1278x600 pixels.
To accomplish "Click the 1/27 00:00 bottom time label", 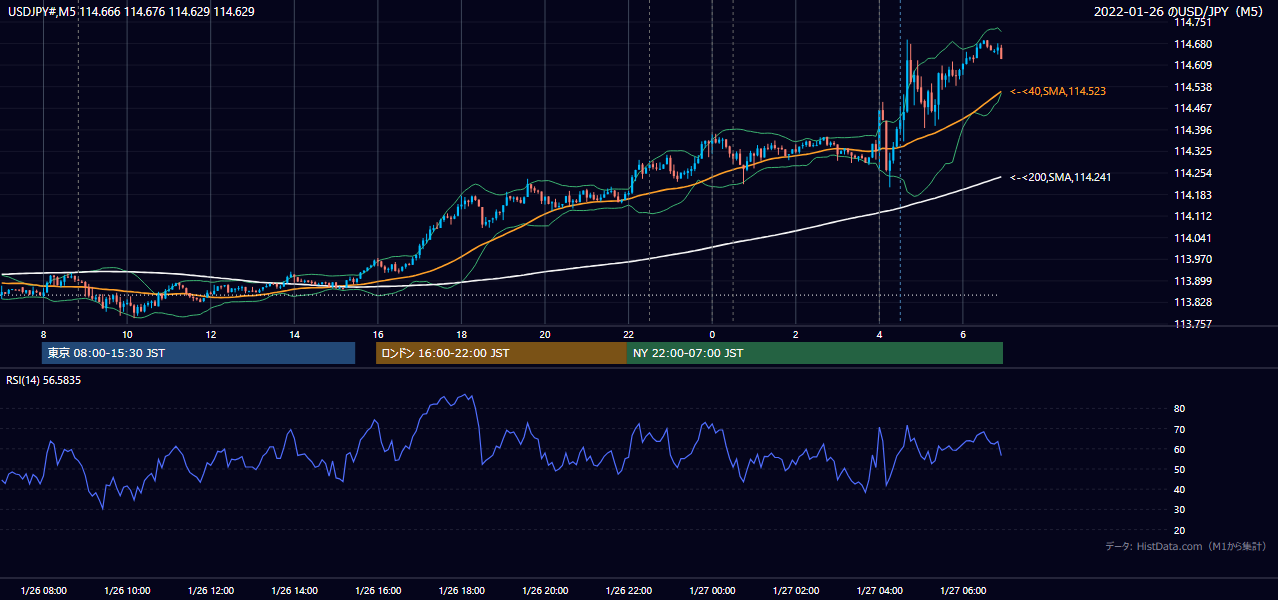I will tap(712, 591).
